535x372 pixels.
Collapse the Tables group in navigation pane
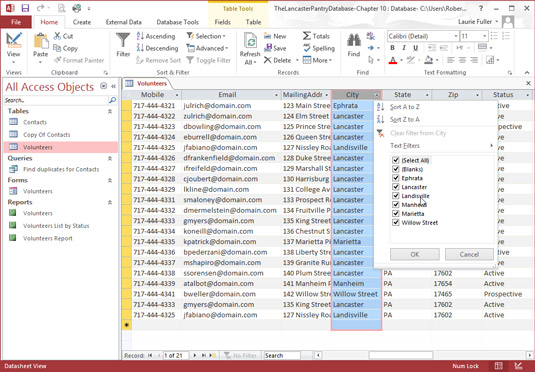pos(110,111)
